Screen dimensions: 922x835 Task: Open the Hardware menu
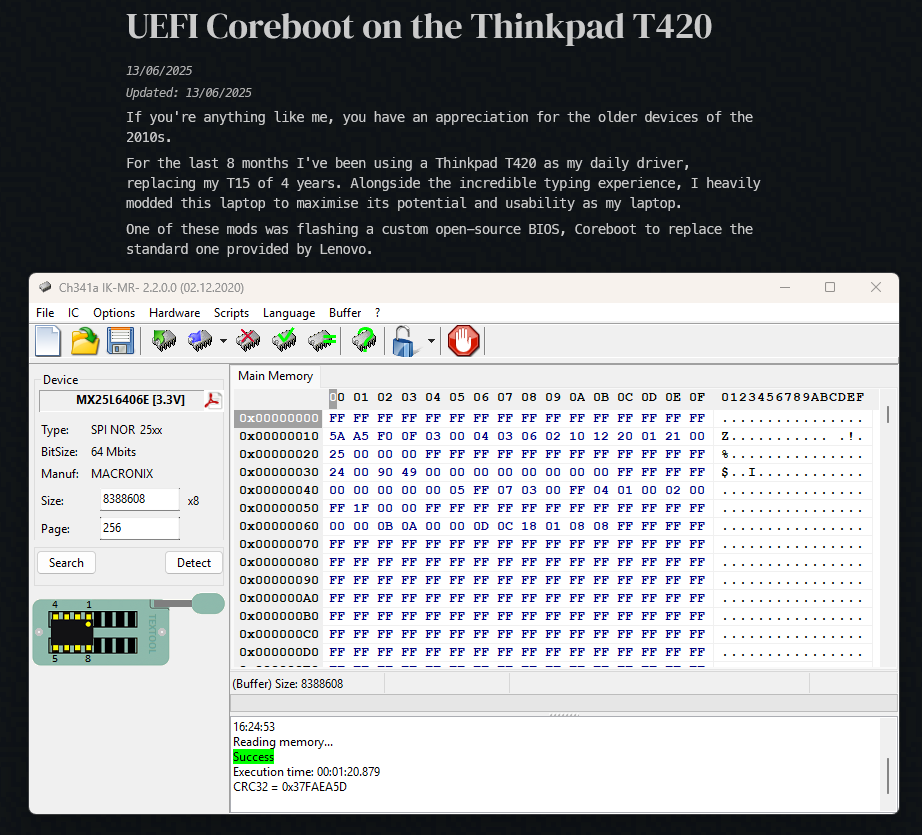pos(174,313)
